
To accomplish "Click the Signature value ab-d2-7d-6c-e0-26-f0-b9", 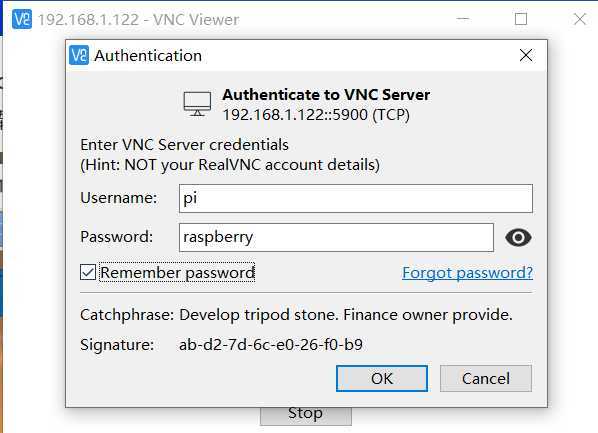I will (x=271, y=344).
